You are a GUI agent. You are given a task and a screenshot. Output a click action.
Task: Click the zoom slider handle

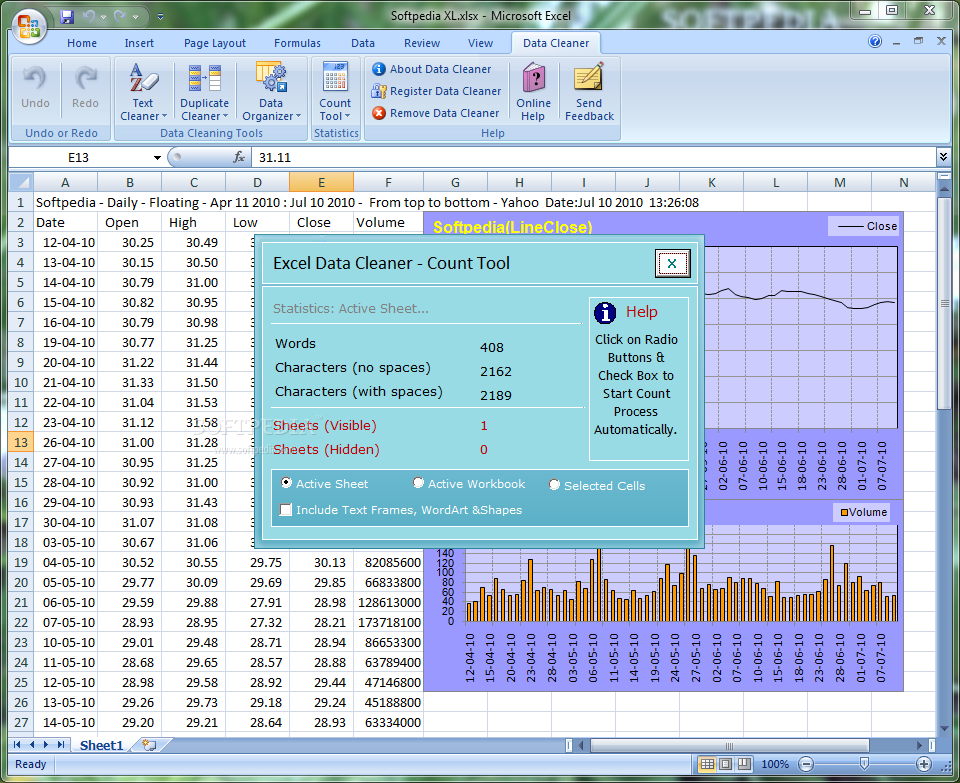864,763
